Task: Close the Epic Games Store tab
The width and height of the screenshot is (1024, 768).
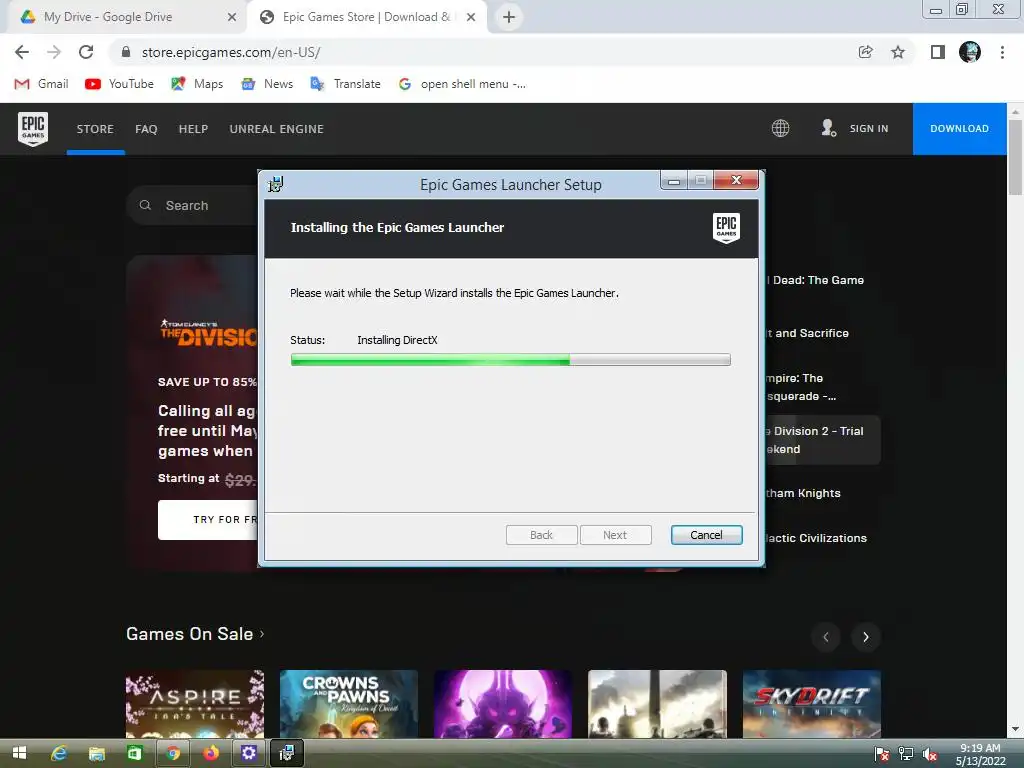Action: pos(471,17)
